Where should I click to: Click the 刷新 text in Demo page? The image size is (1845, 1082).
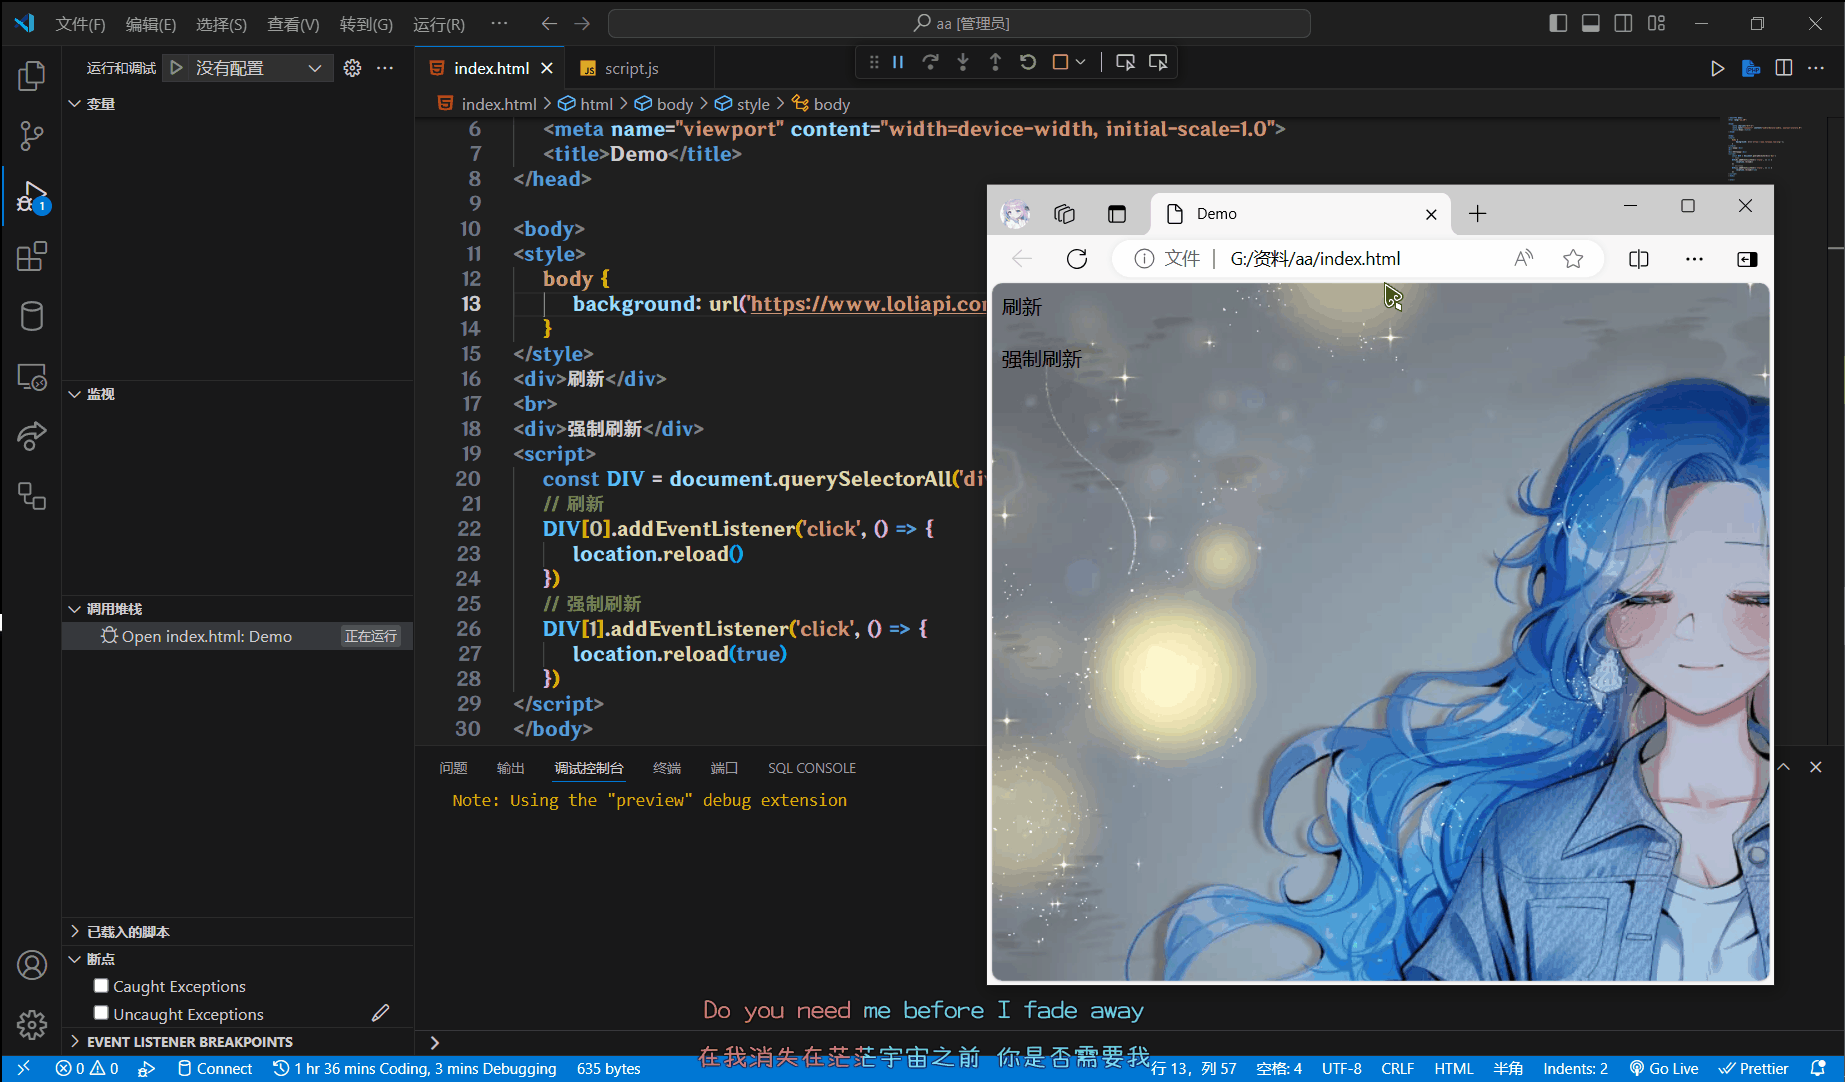click(x=1022, y=307)
